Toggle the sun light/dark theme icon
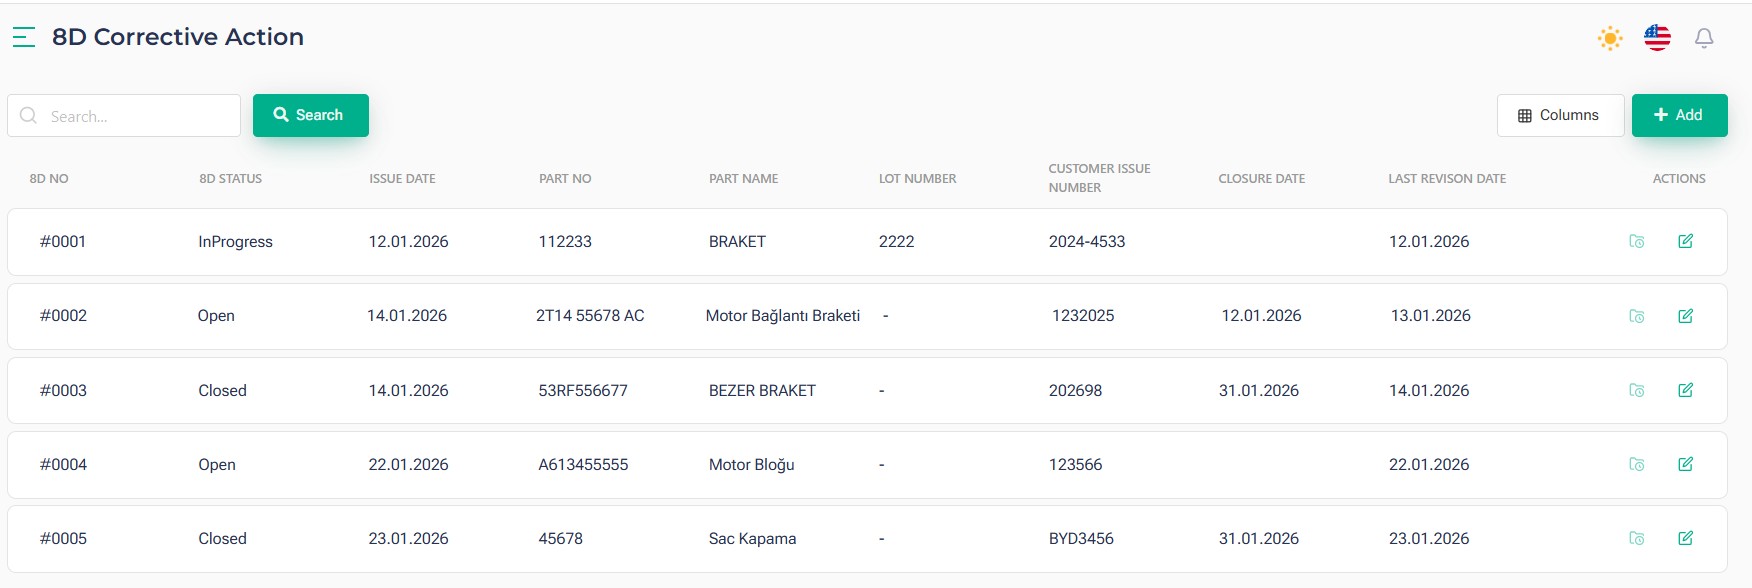 (x=1610, y=39)
